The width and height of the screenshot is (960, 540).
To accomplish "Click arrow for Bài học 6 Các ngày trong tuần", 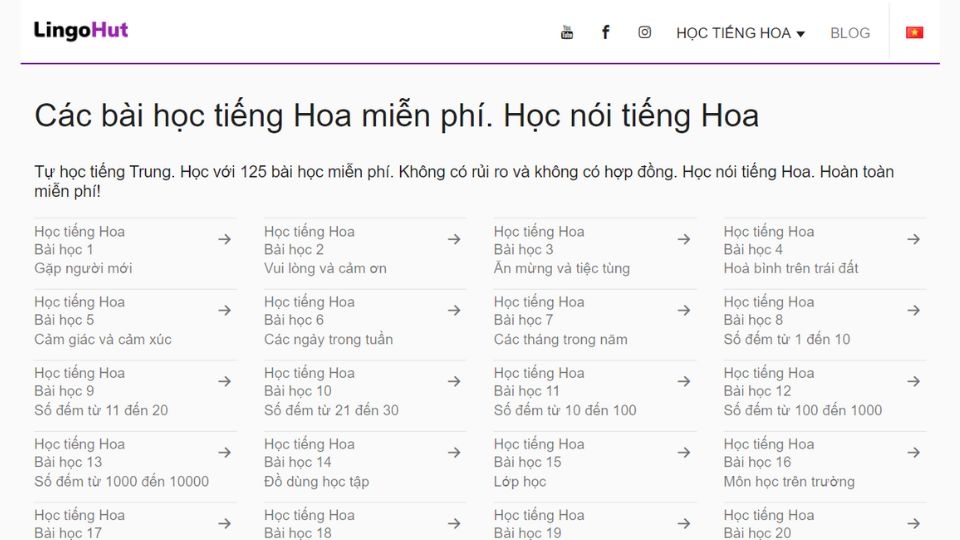I will [x=454, y=310].
